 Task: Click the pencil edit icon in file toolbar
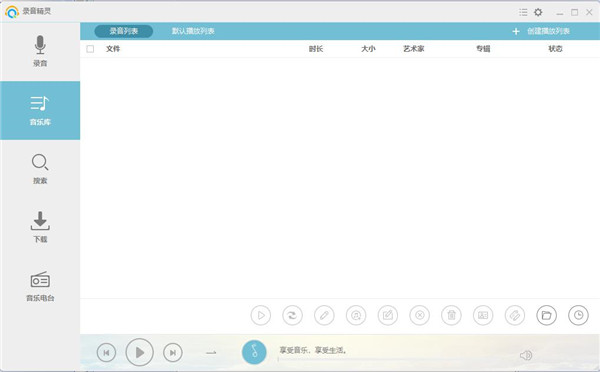point(324,315)
